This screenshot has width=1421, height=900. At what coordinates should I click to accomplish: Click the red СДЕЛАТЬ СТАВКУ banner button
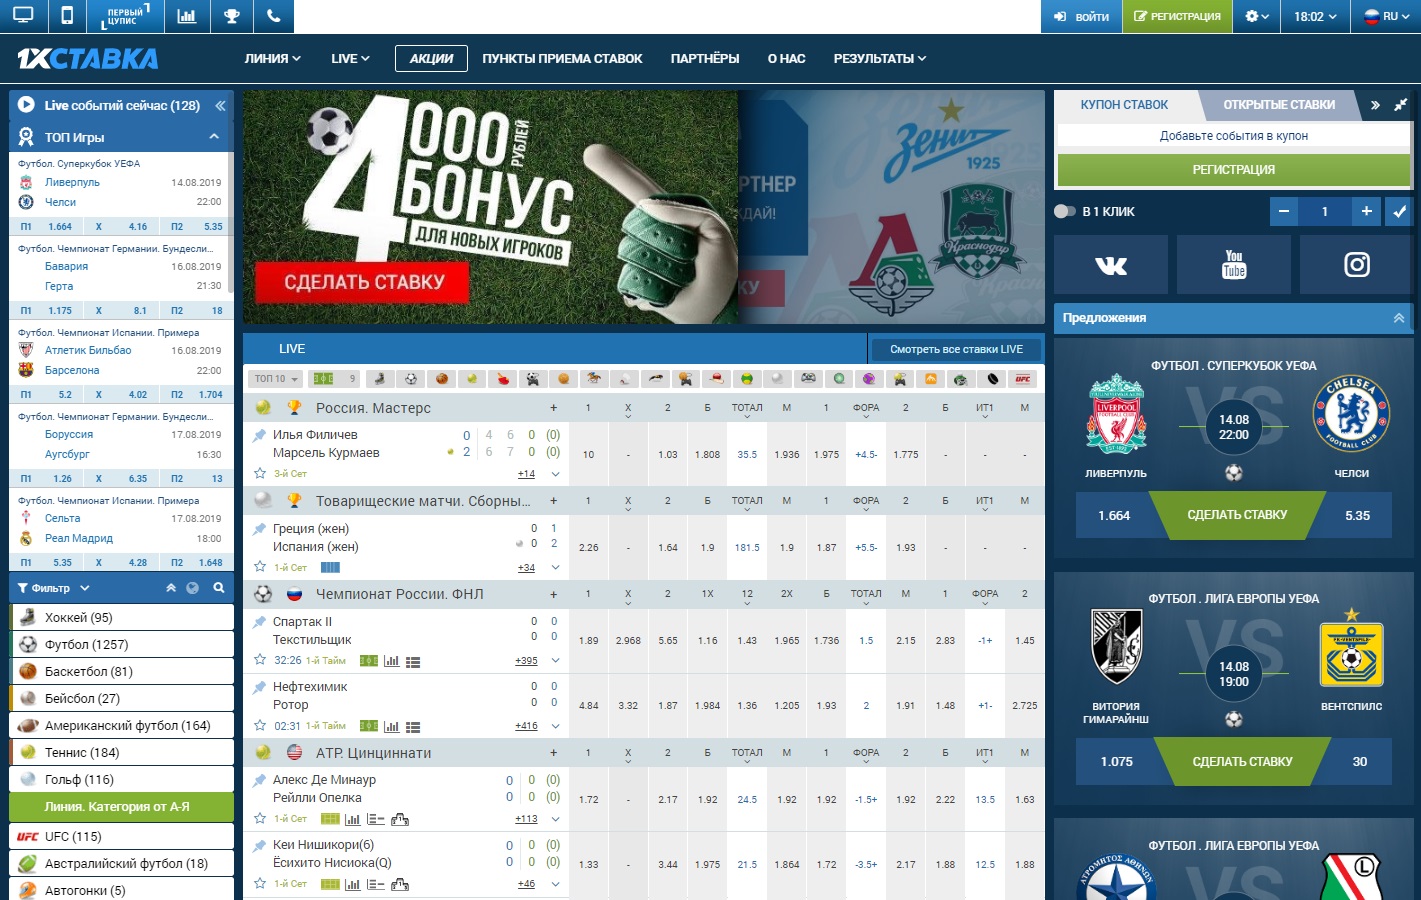coord(363,282)
